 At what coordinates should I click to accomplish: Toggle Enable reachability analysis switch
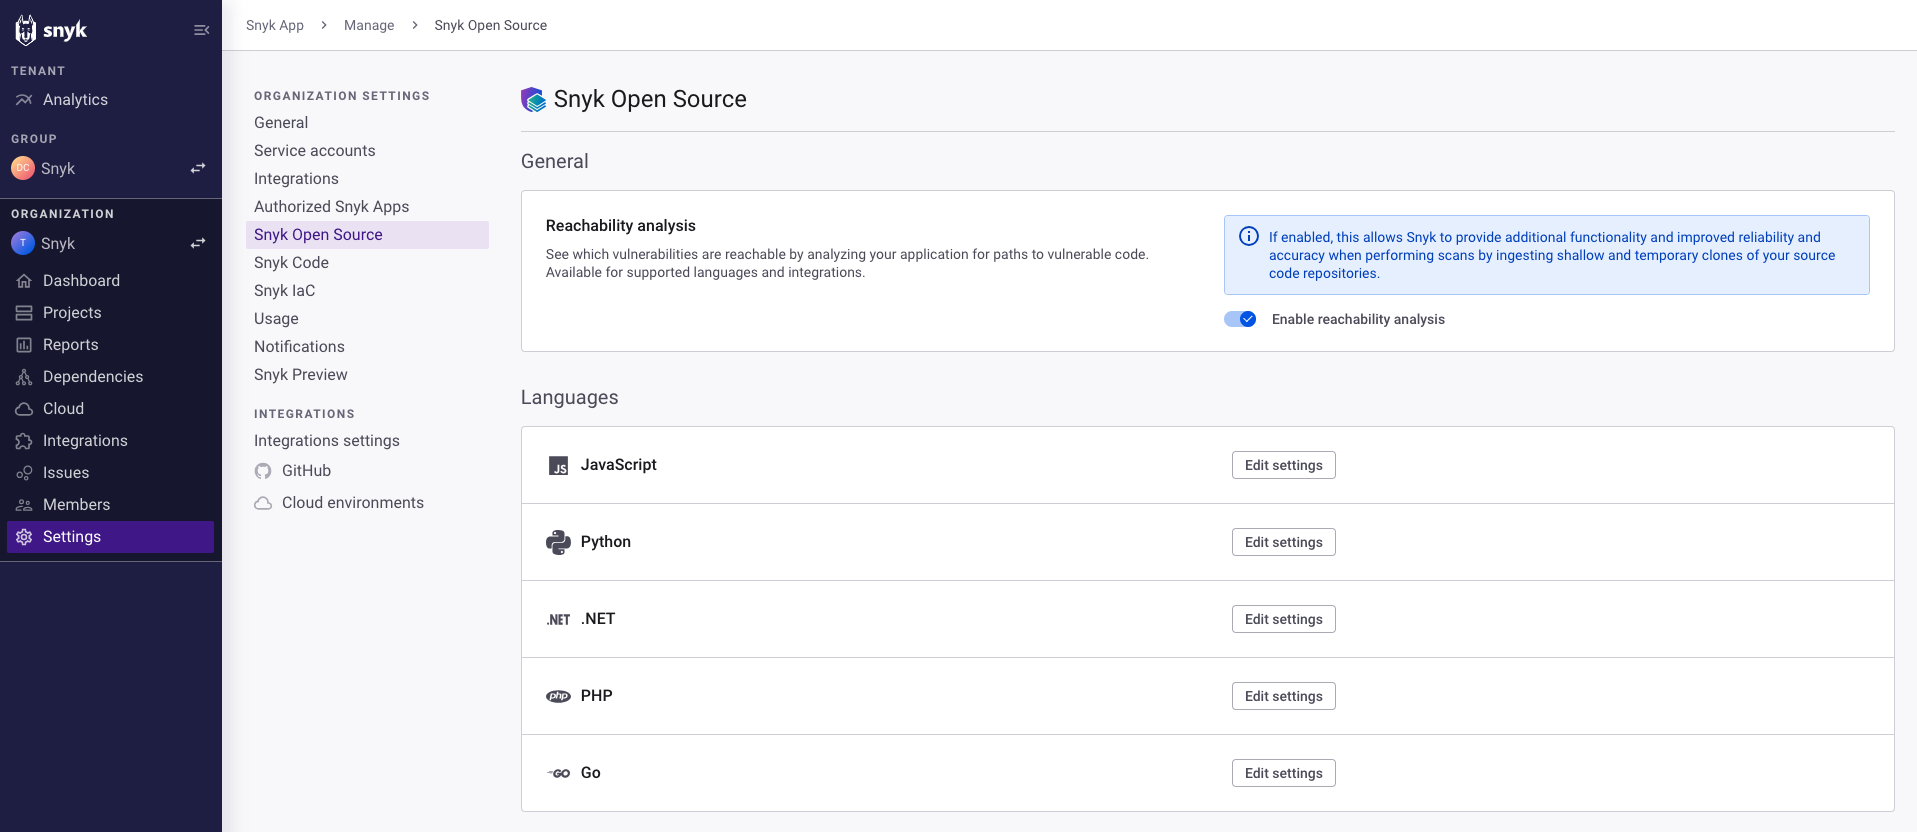[1240, 319]
